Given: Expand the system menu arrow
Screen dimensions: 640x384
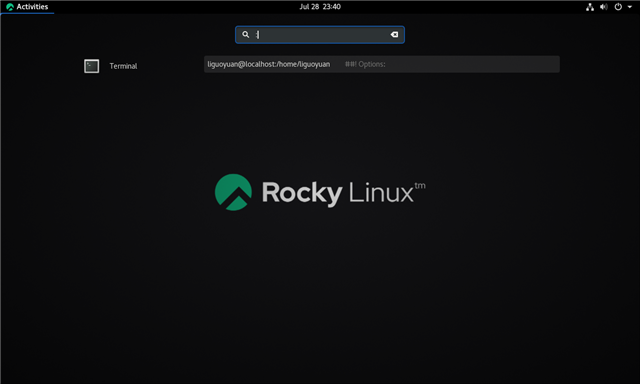Looking at the screenshot, I should (630, 7).
